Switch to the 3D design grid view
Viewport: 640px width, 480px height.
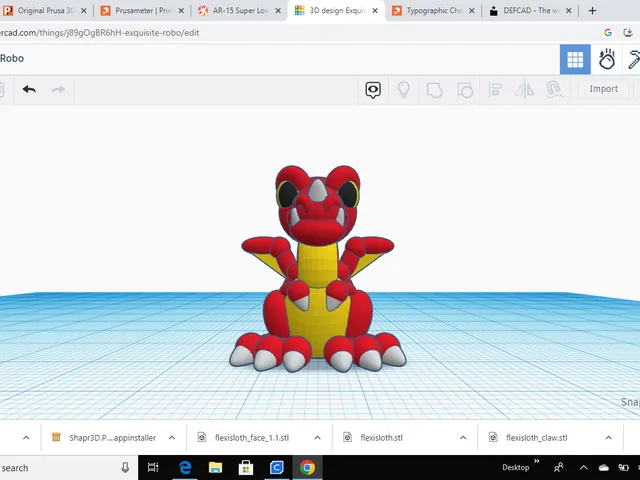pos(575,59)
